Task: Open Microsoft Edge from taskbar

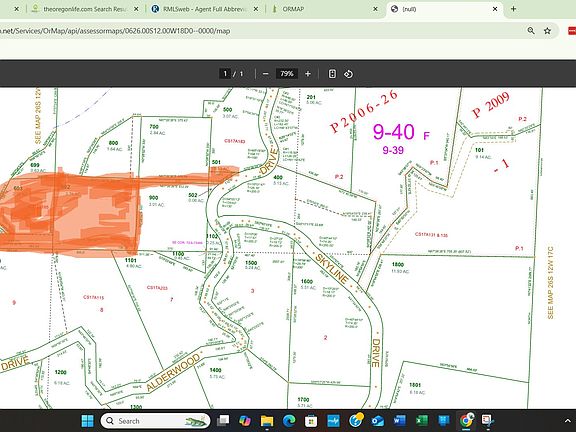Action: tap(289, 421)
